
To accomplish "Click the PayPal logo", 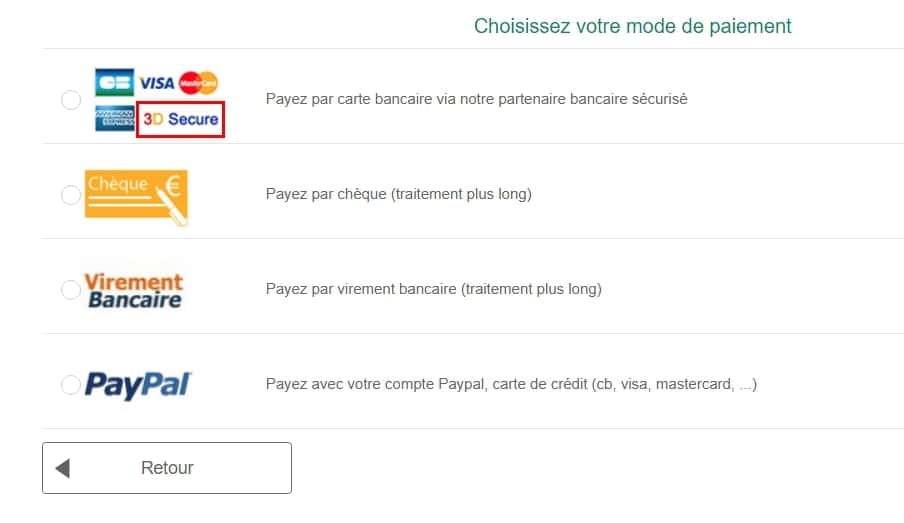I will 138,385.
